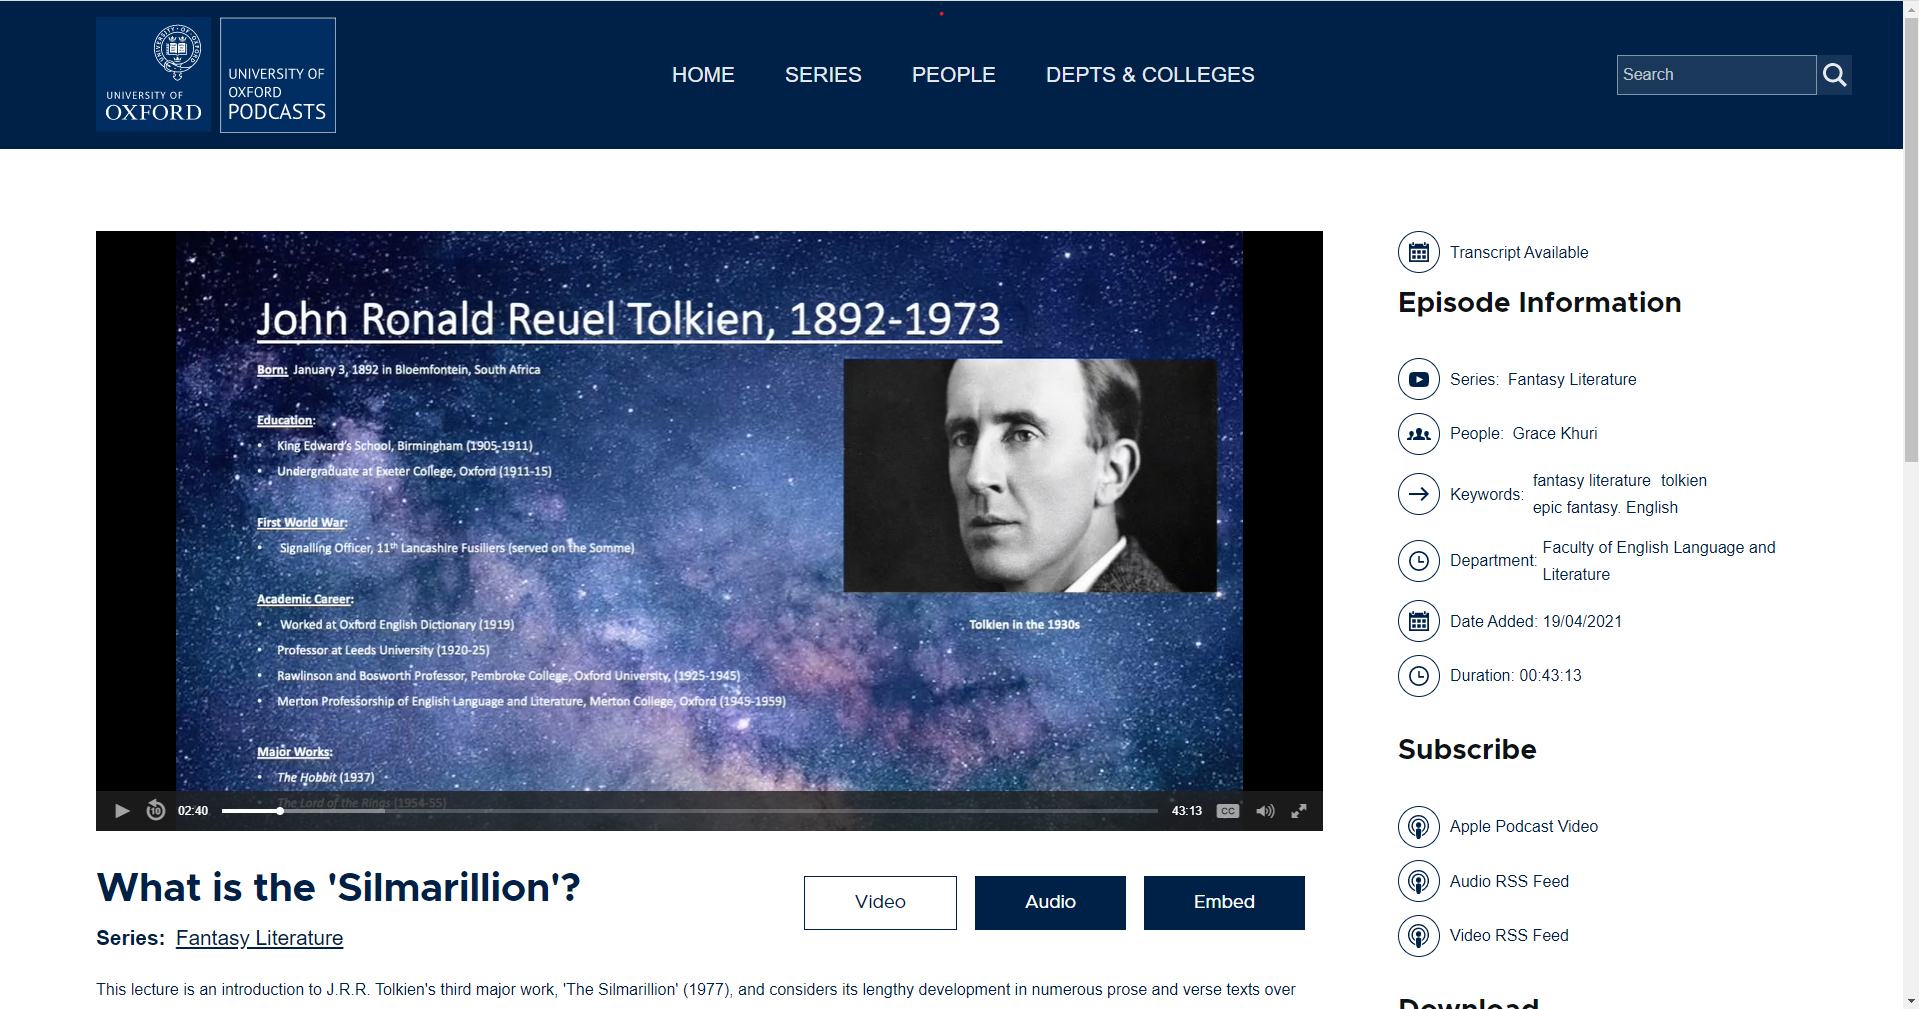Open the 'epic fantasy' keyword link
Viewport: 1919px width, 1009px height.
1575,507
